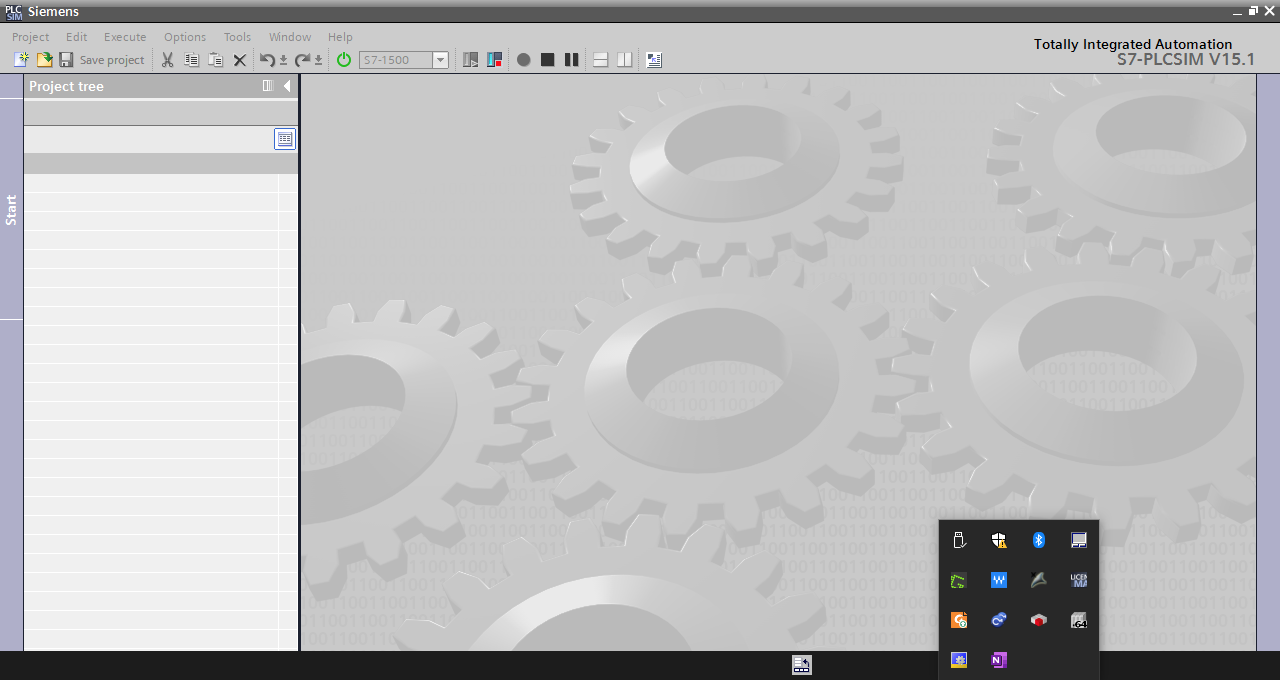The width and height of the screenshot is (1280, 680).
Task: Open the Tools menu
Action: tap(237, 37)
